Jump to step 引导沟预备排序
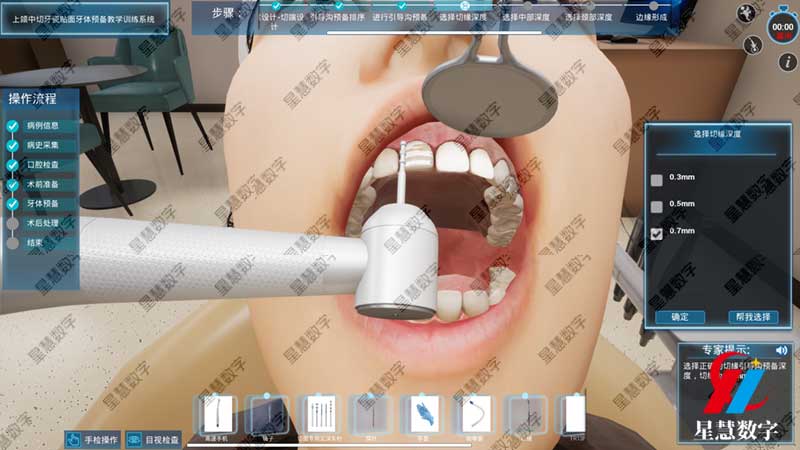This screenshot has height=450, width=800. [337, 17]
